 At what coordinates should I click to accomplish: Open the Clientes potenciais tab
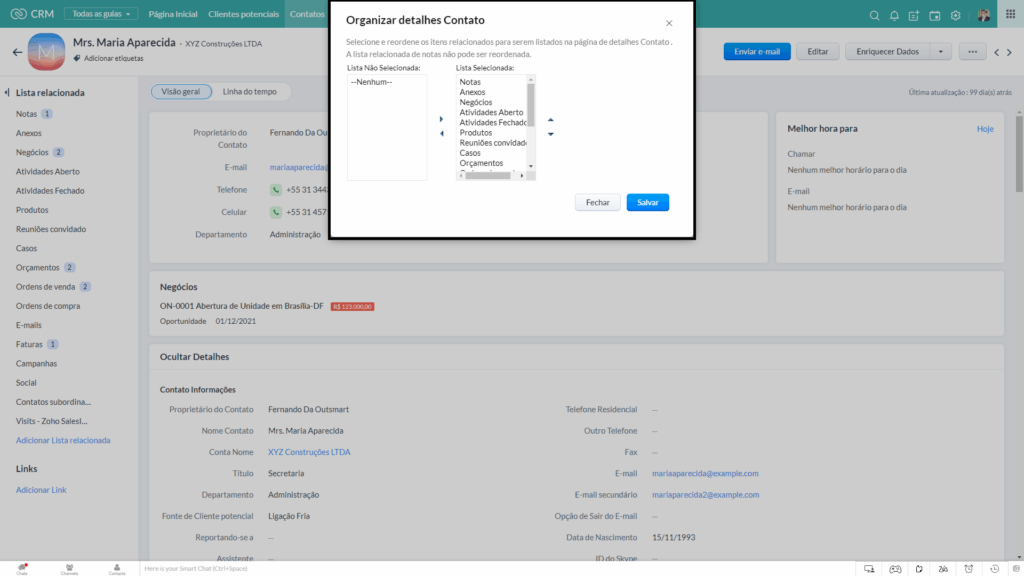(244, 14)
